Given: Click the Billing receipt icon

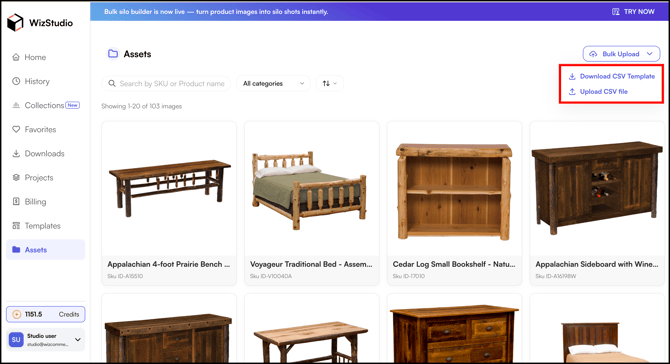Looking at the screenshot, I should pyautogui.click(x=16, y=202).
